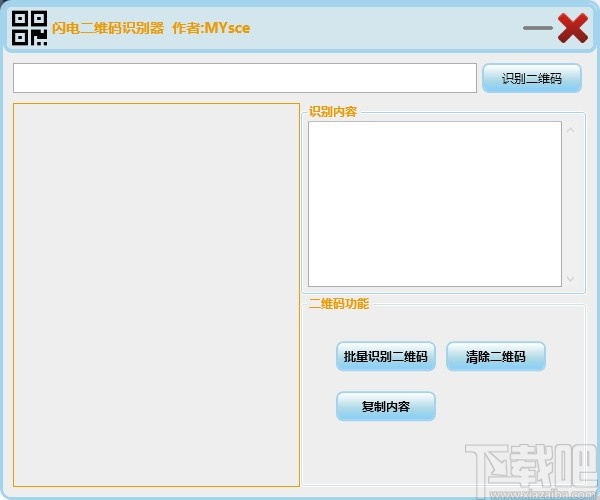Click the 复制内容 button

[x=386, y=406]
